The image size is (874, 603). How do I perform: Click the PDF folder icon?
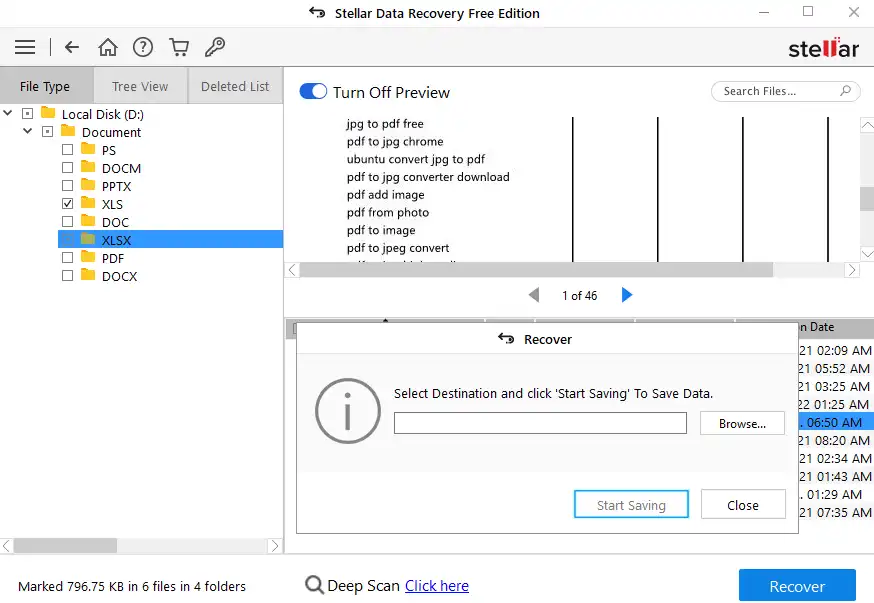(88, 257)
